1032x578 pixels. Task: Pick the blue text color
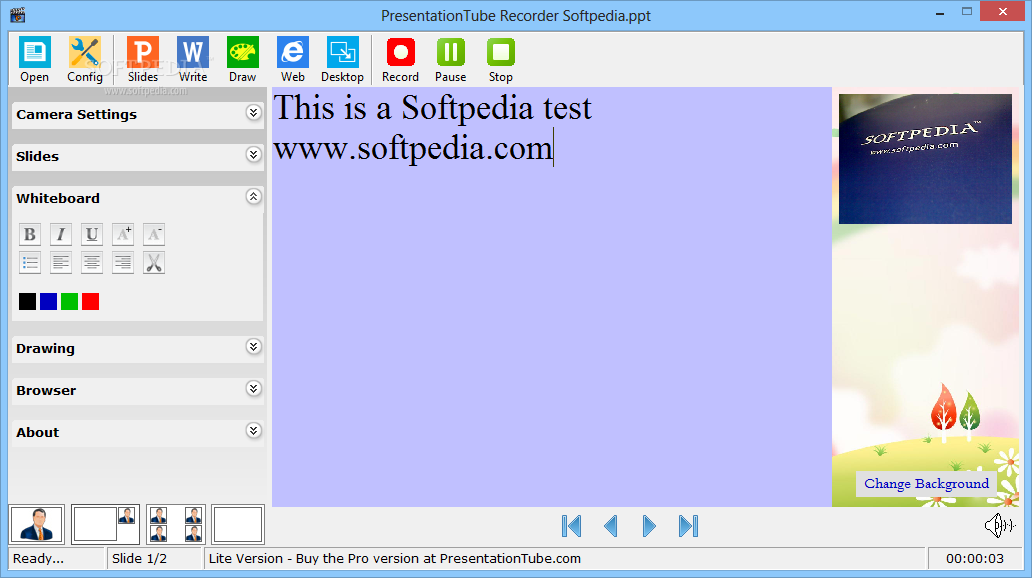point(49,302)
